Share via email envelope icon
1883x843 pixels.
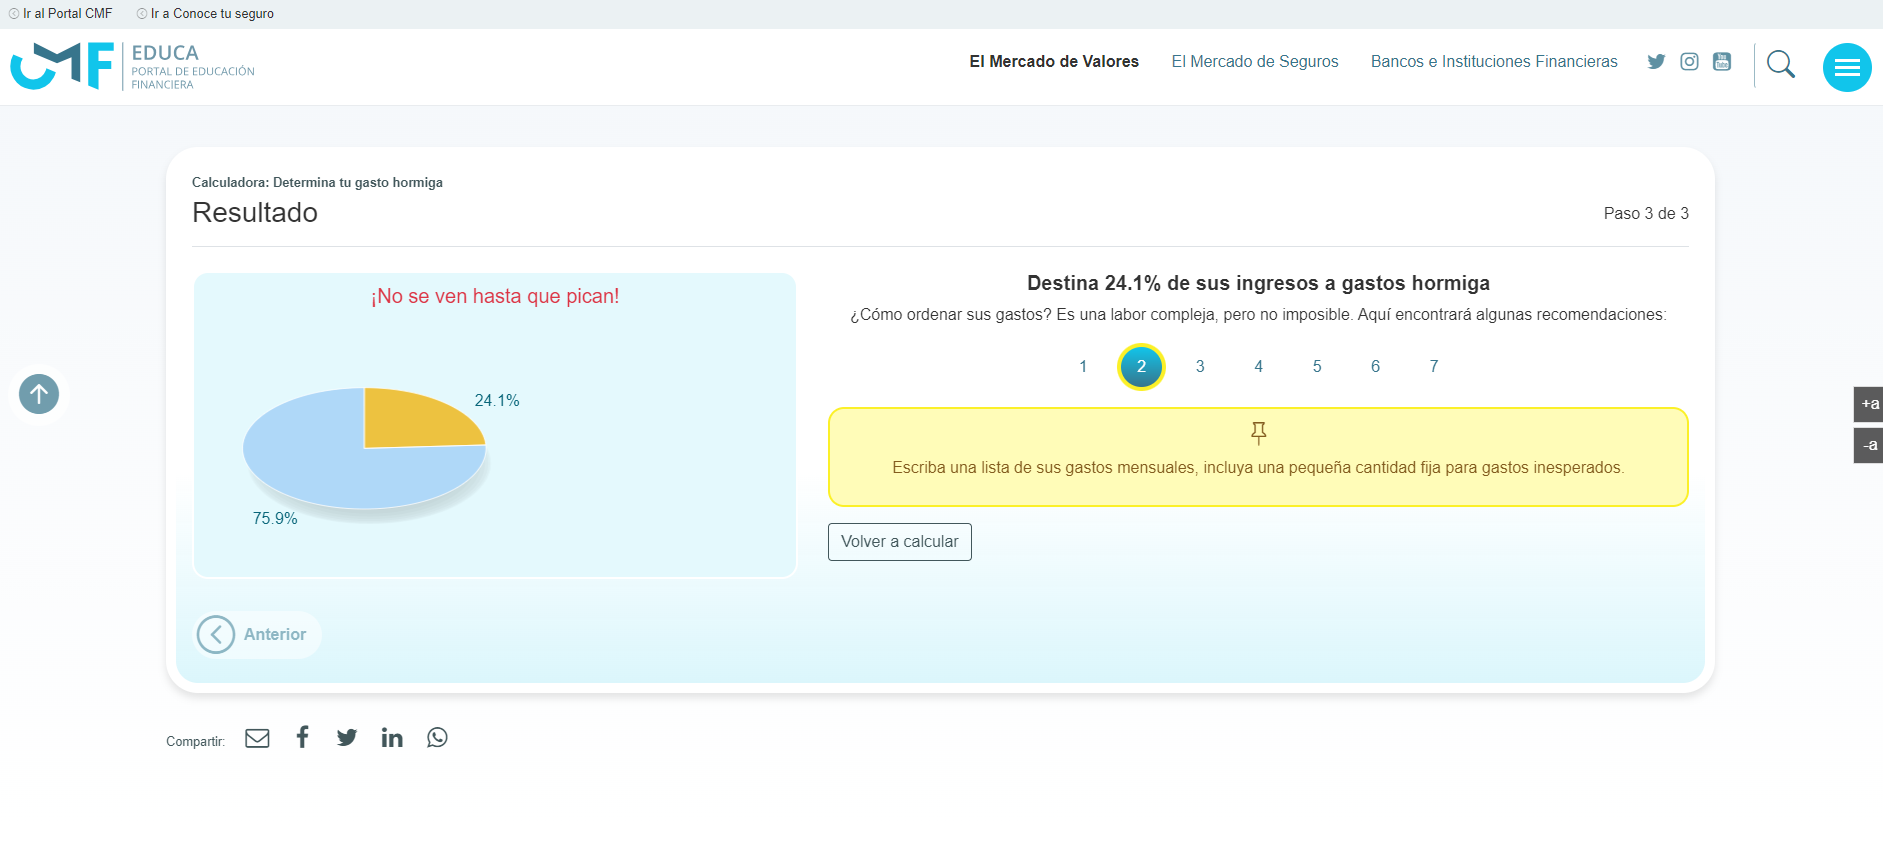tap(257, 738)
